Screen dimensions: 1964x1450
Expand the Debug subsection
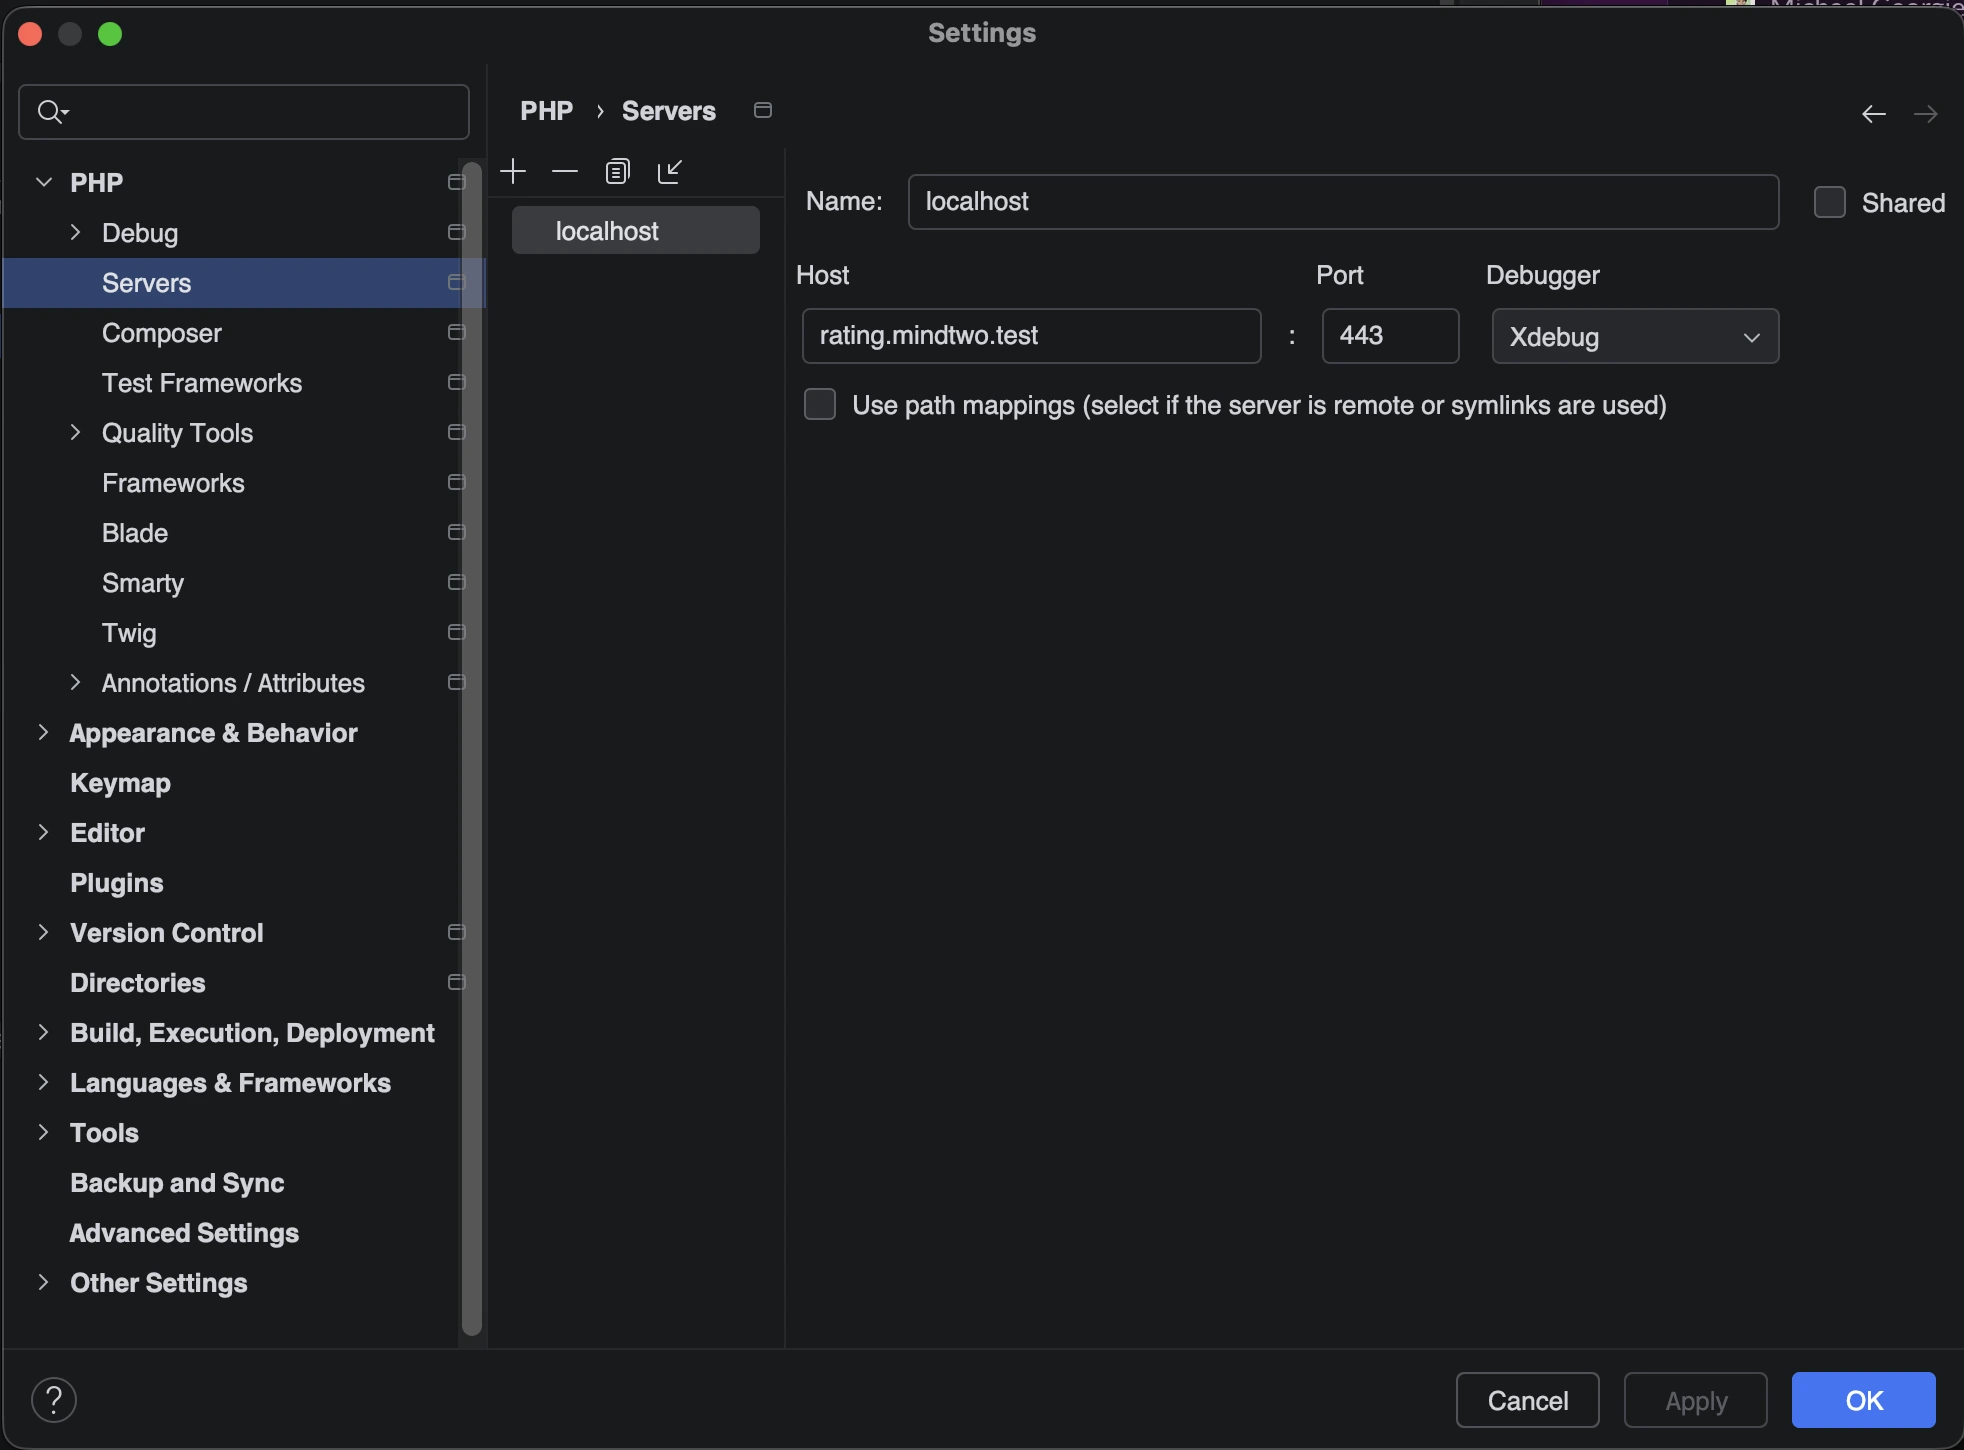75,232
